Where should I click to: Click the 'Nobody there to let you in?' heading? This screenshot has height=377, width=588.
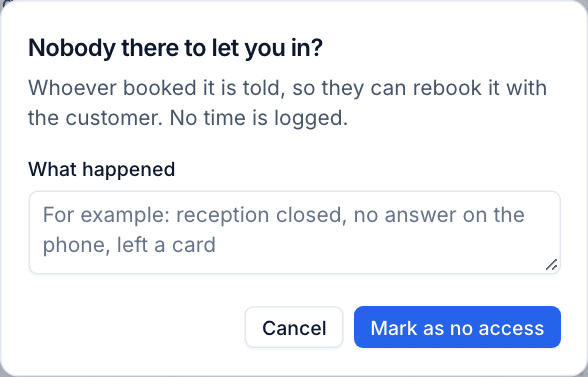coord(176,48)
